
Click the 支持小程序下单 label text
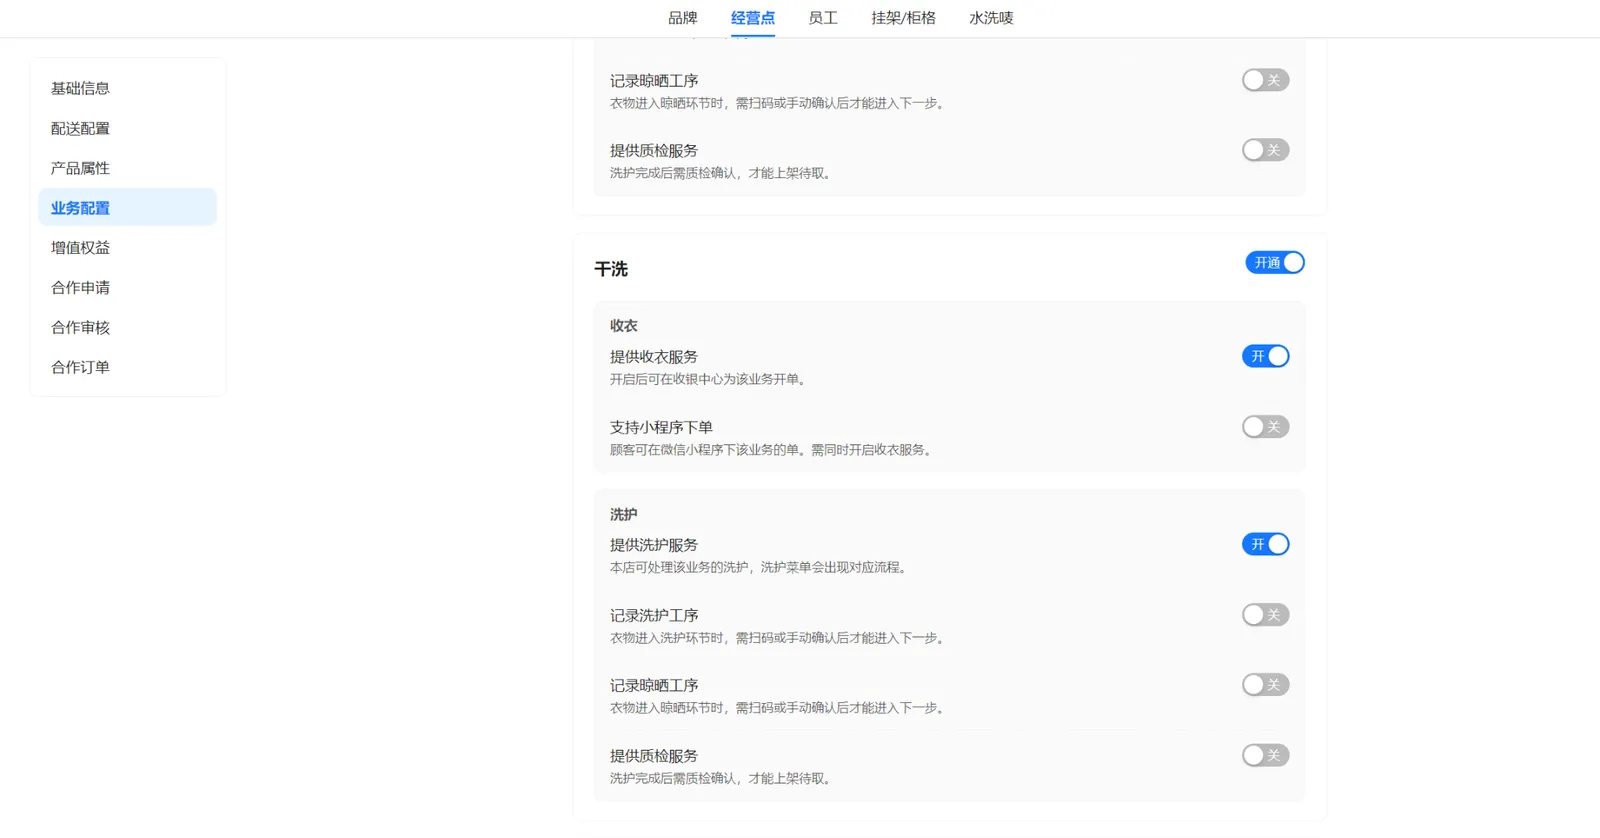(661, 427)
